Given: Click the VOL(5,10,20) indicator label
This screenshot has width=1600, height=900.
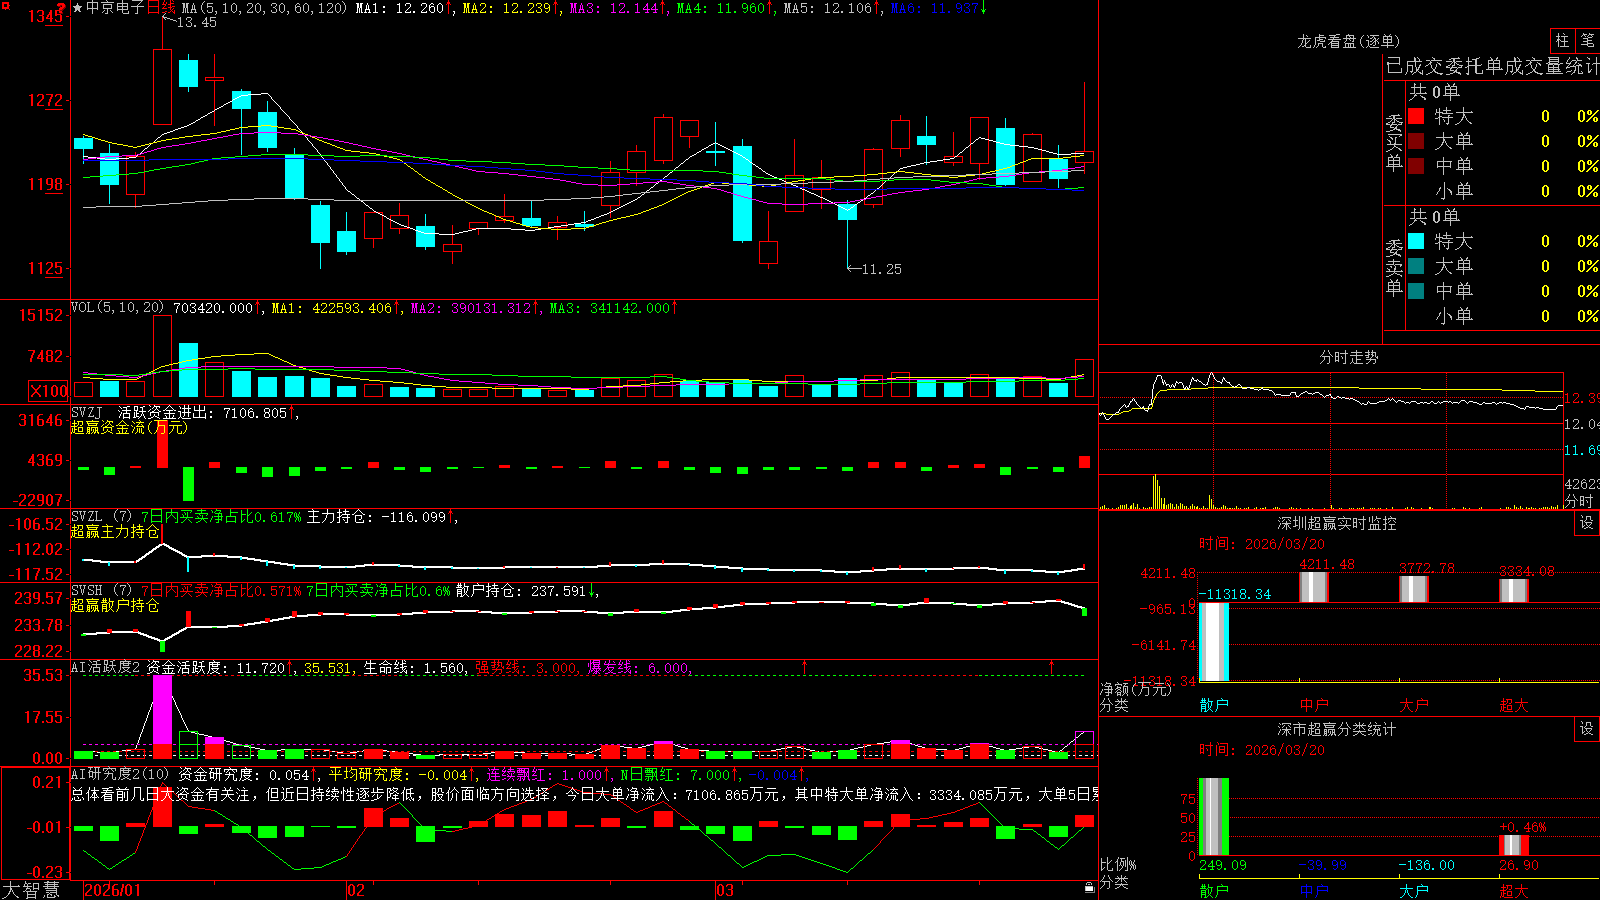Looking at the screenshot, I should pos(117,308).
